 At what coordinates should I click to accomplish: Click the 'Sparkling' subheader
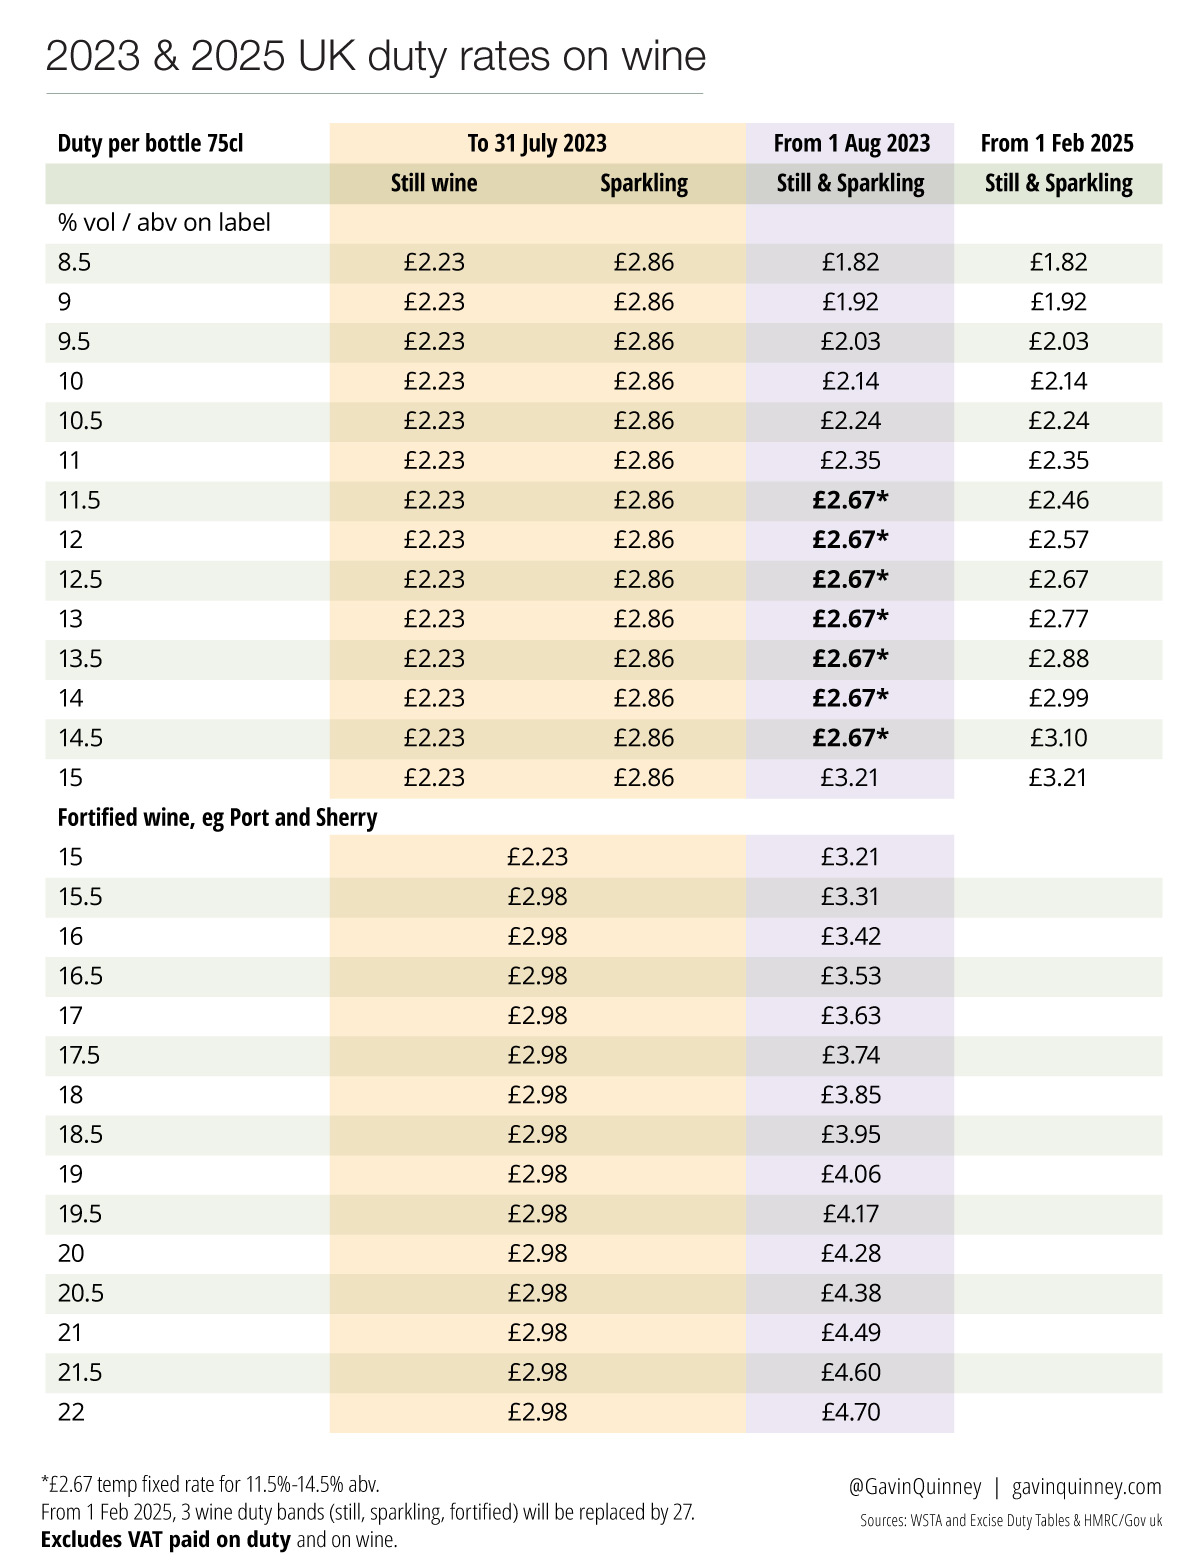[644, 183]
